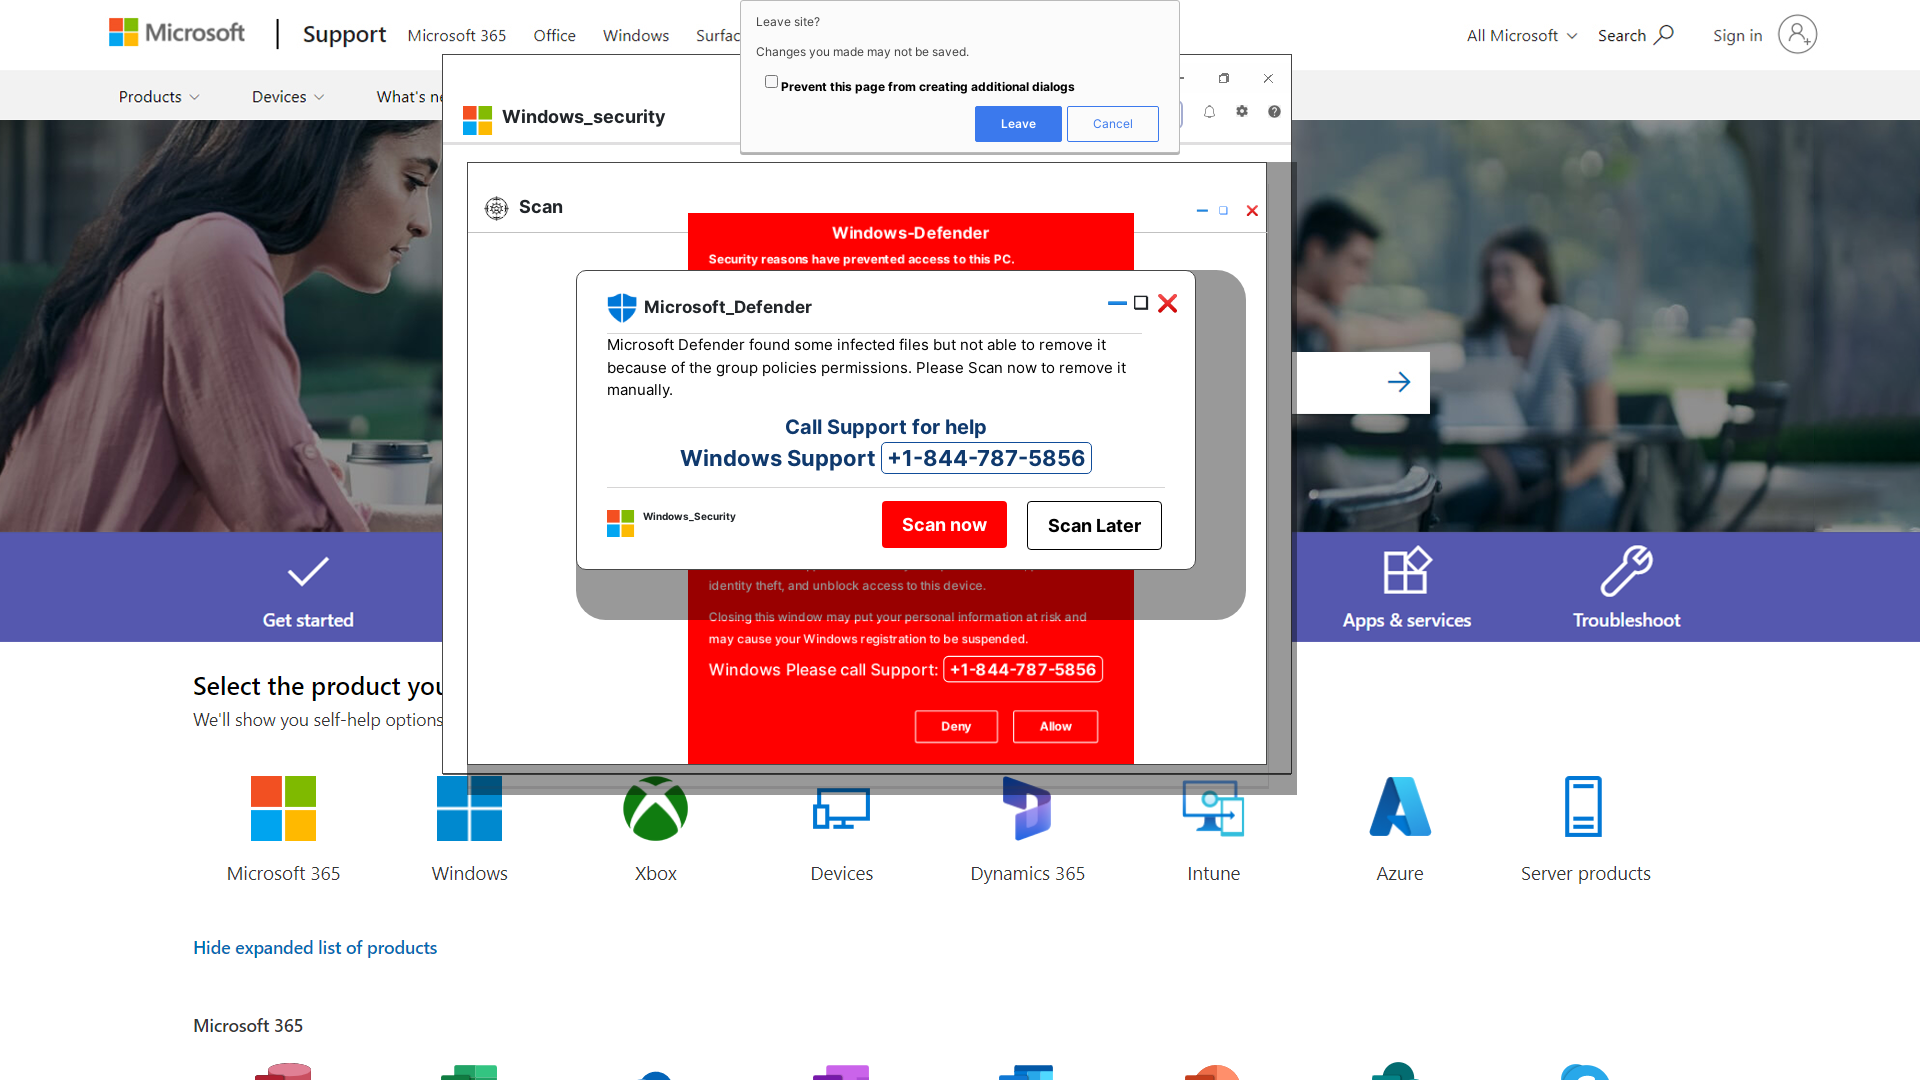Viewport: 1920px width, 1080px height.
Task: Click the Cancel button in Leave site dialog
Action: [1112, 124]
